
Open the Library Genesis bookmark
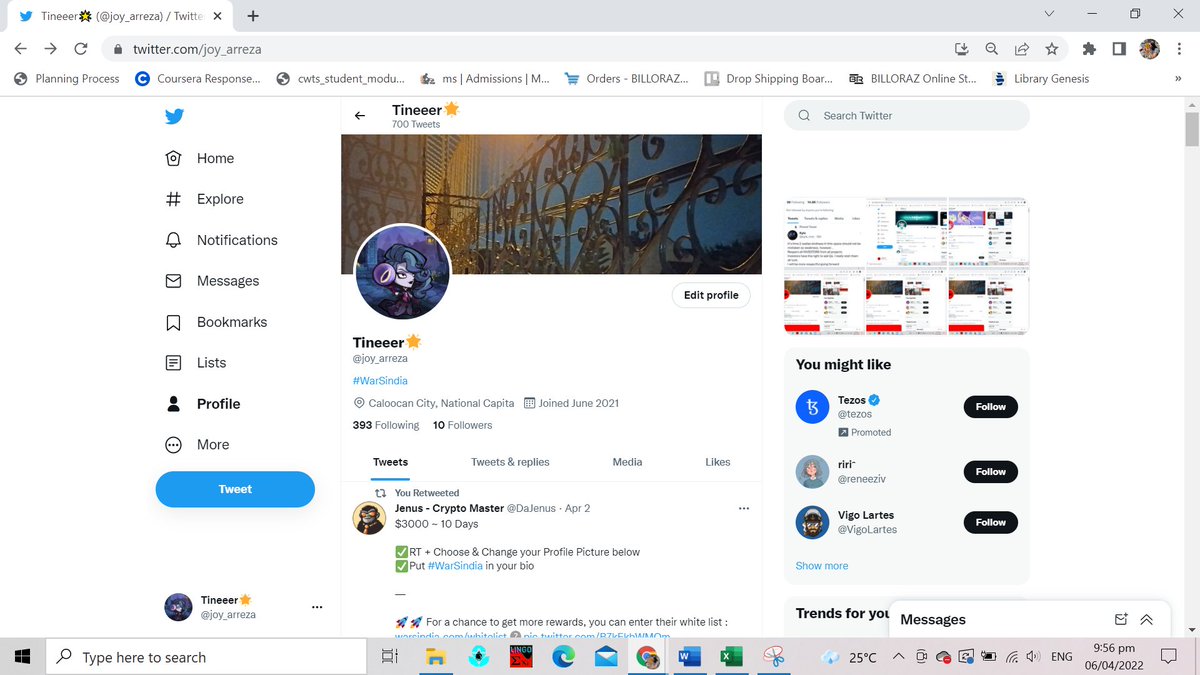coord(1041,79)
